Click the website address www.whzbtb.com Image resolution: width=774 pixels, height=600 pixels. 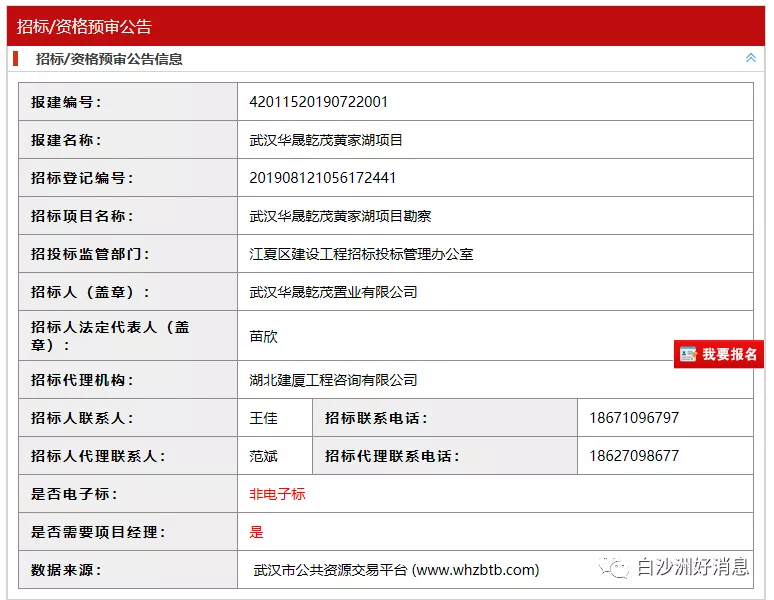[476, 570]
